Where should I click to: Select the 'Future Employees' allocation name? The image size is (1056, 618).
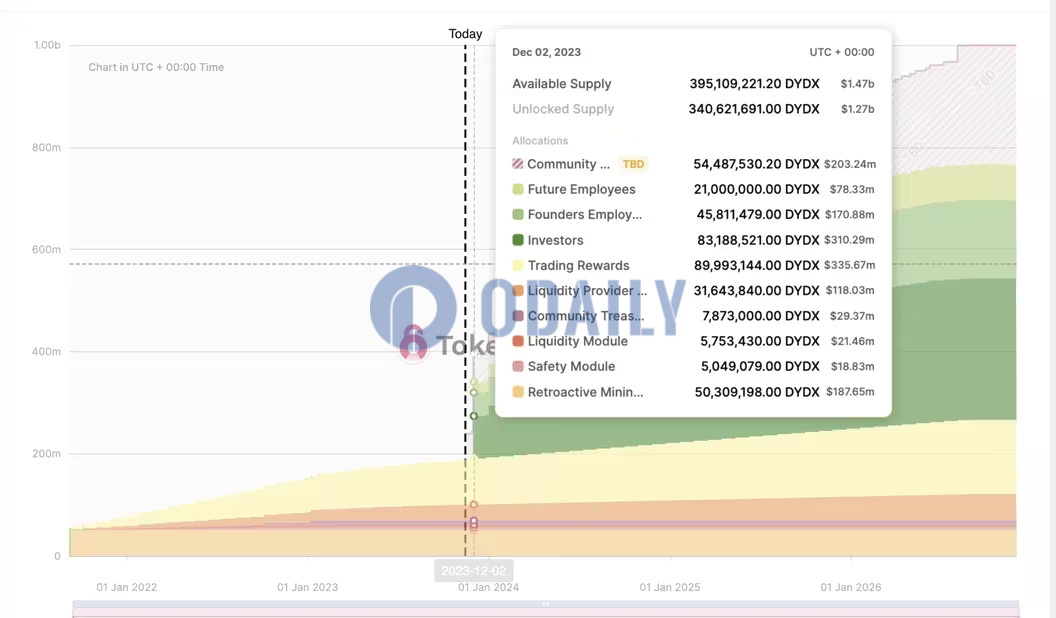click(581, 189)
